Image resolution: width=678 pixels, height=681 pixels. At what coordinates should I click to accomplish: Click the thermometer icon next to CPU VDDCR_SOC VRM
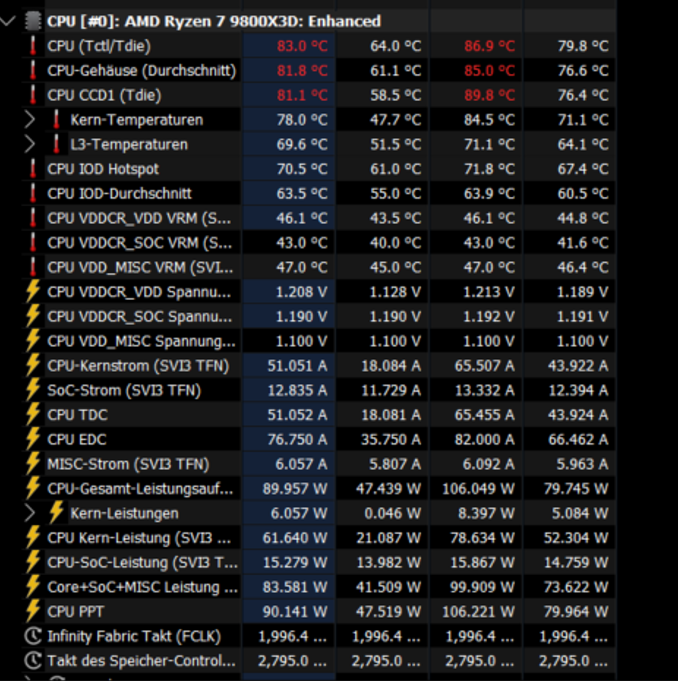[x=33, y=242]
